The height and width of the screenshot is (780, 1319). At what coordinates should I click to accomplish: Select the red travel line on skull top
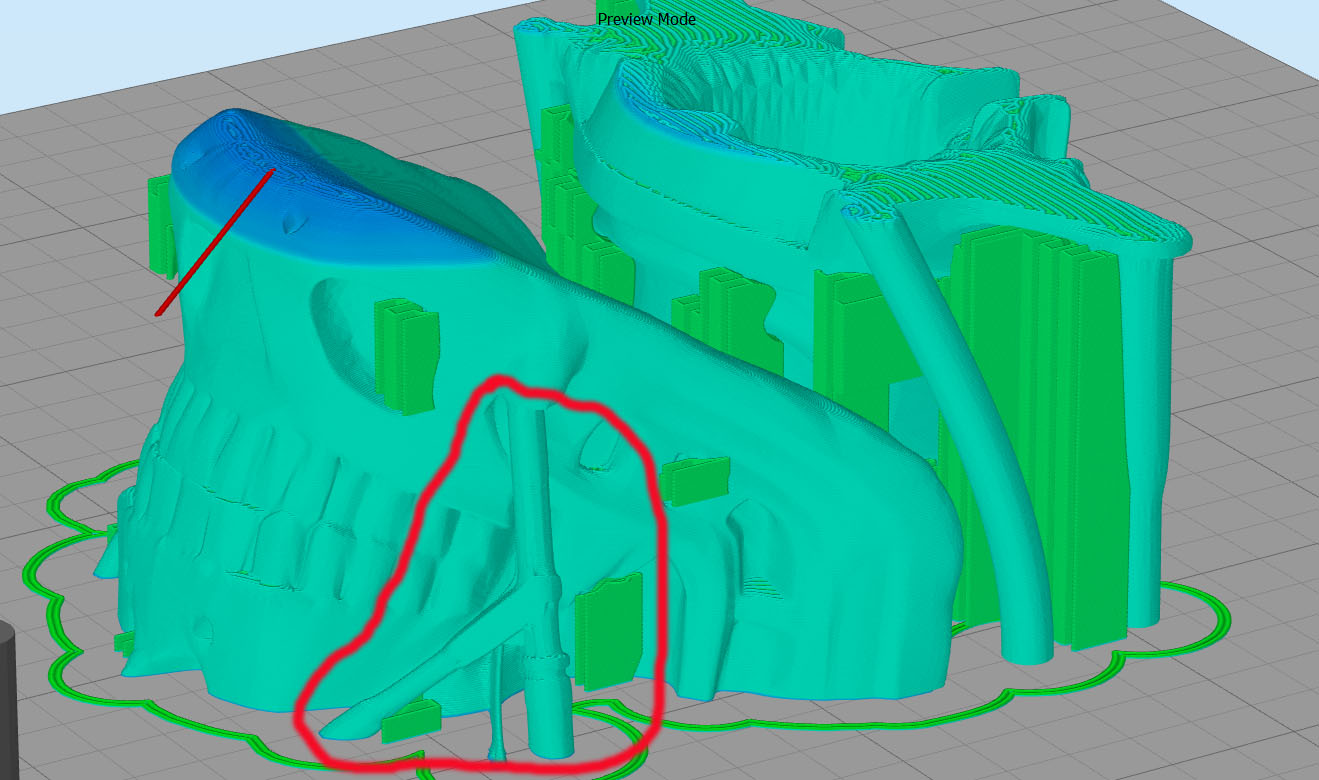[214, 243]
